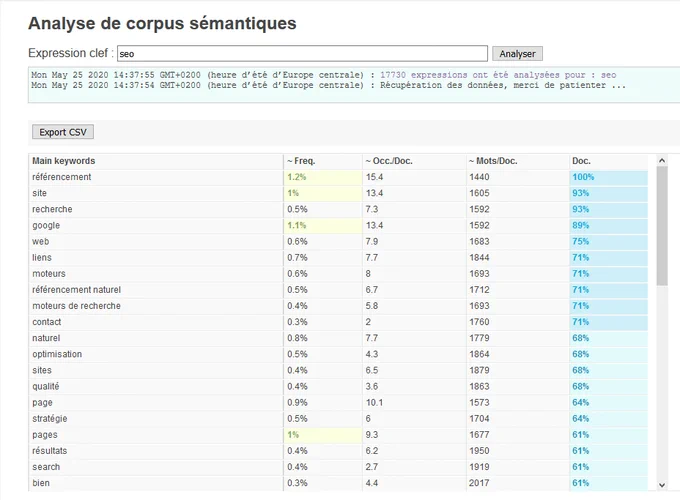Image resolution: width=680 pixels, height=500 pixels.
Task: Click the 1.2% frequency cell
Action: [323, 177]
